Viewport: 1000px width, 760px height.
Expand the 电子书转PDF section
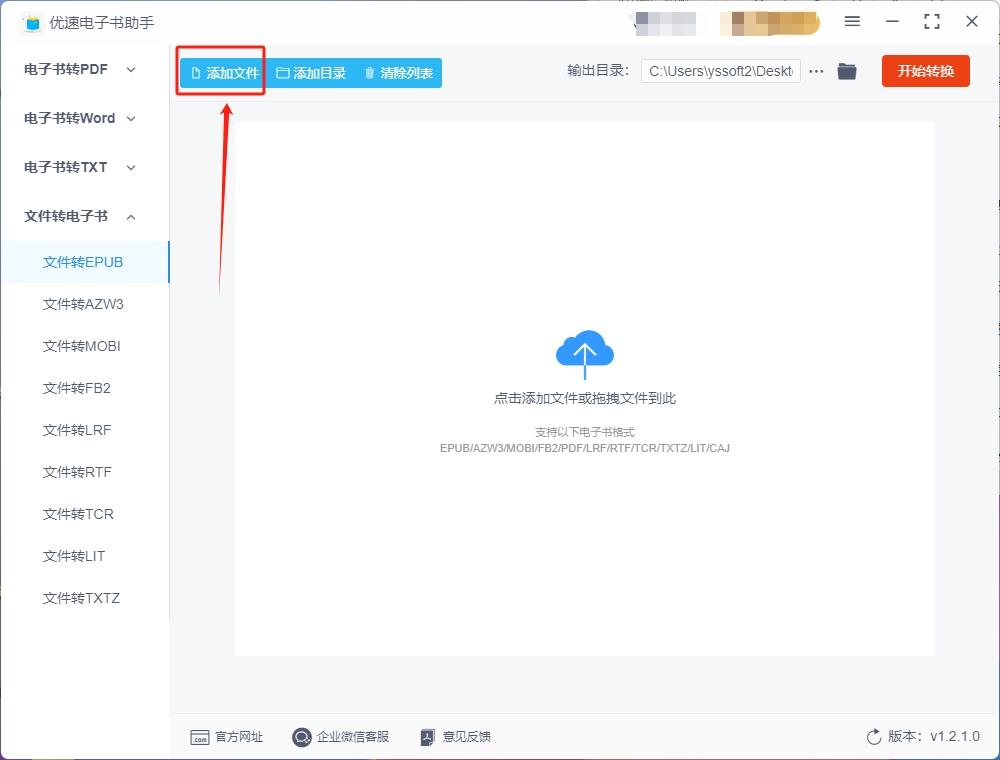(x=80, y=69)
